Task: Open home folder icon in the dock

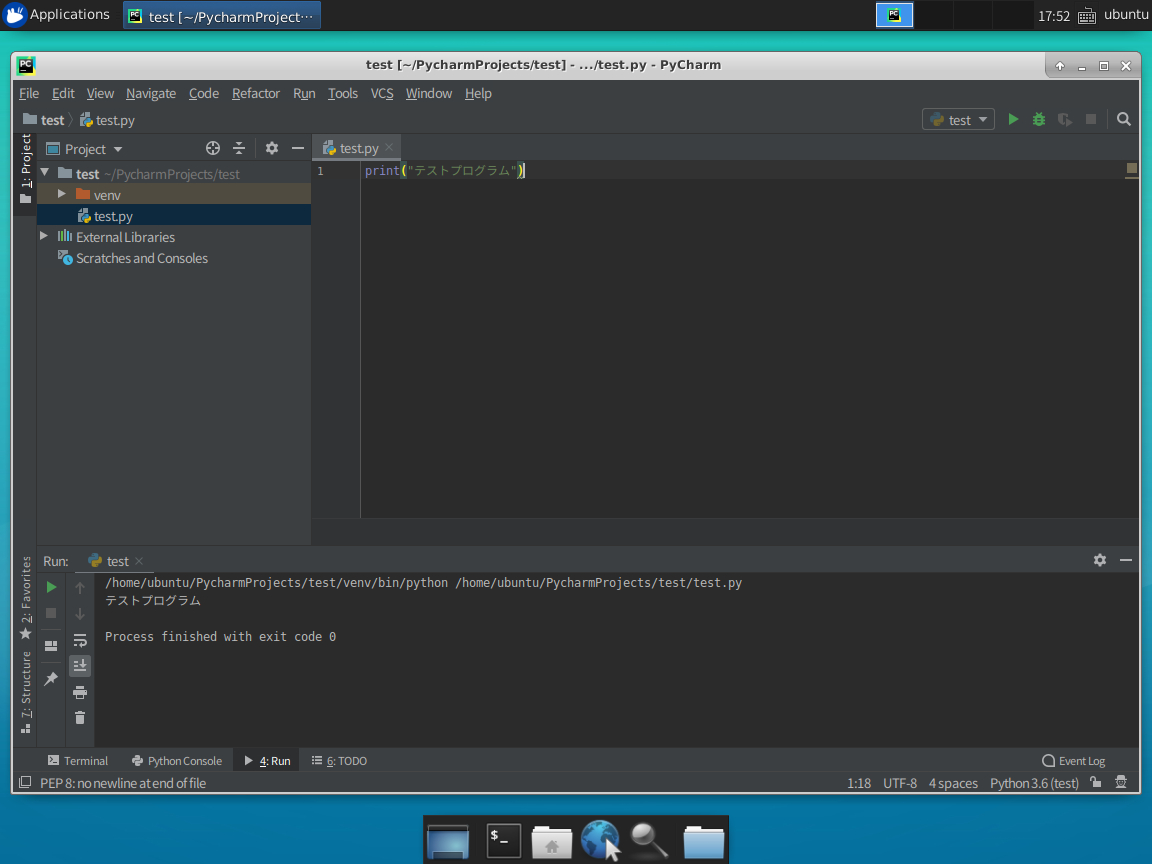Action: tap(552, 841)
